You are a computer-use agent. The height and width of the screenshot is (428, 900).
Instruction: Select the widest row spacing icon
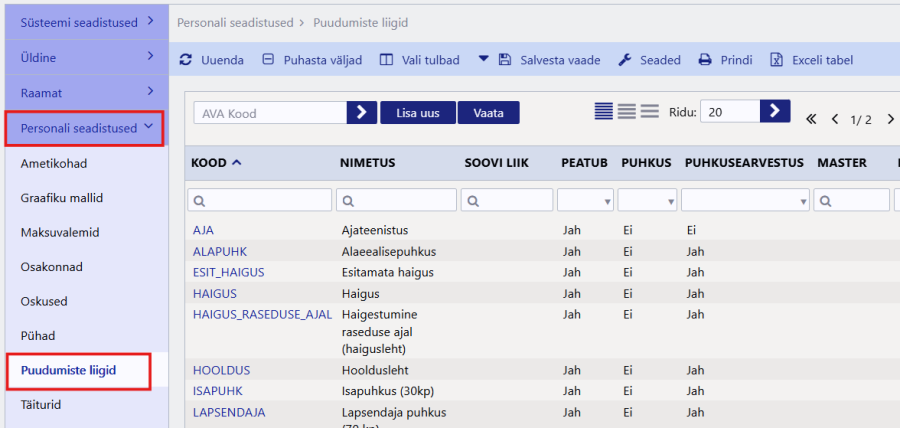[650, 112]
